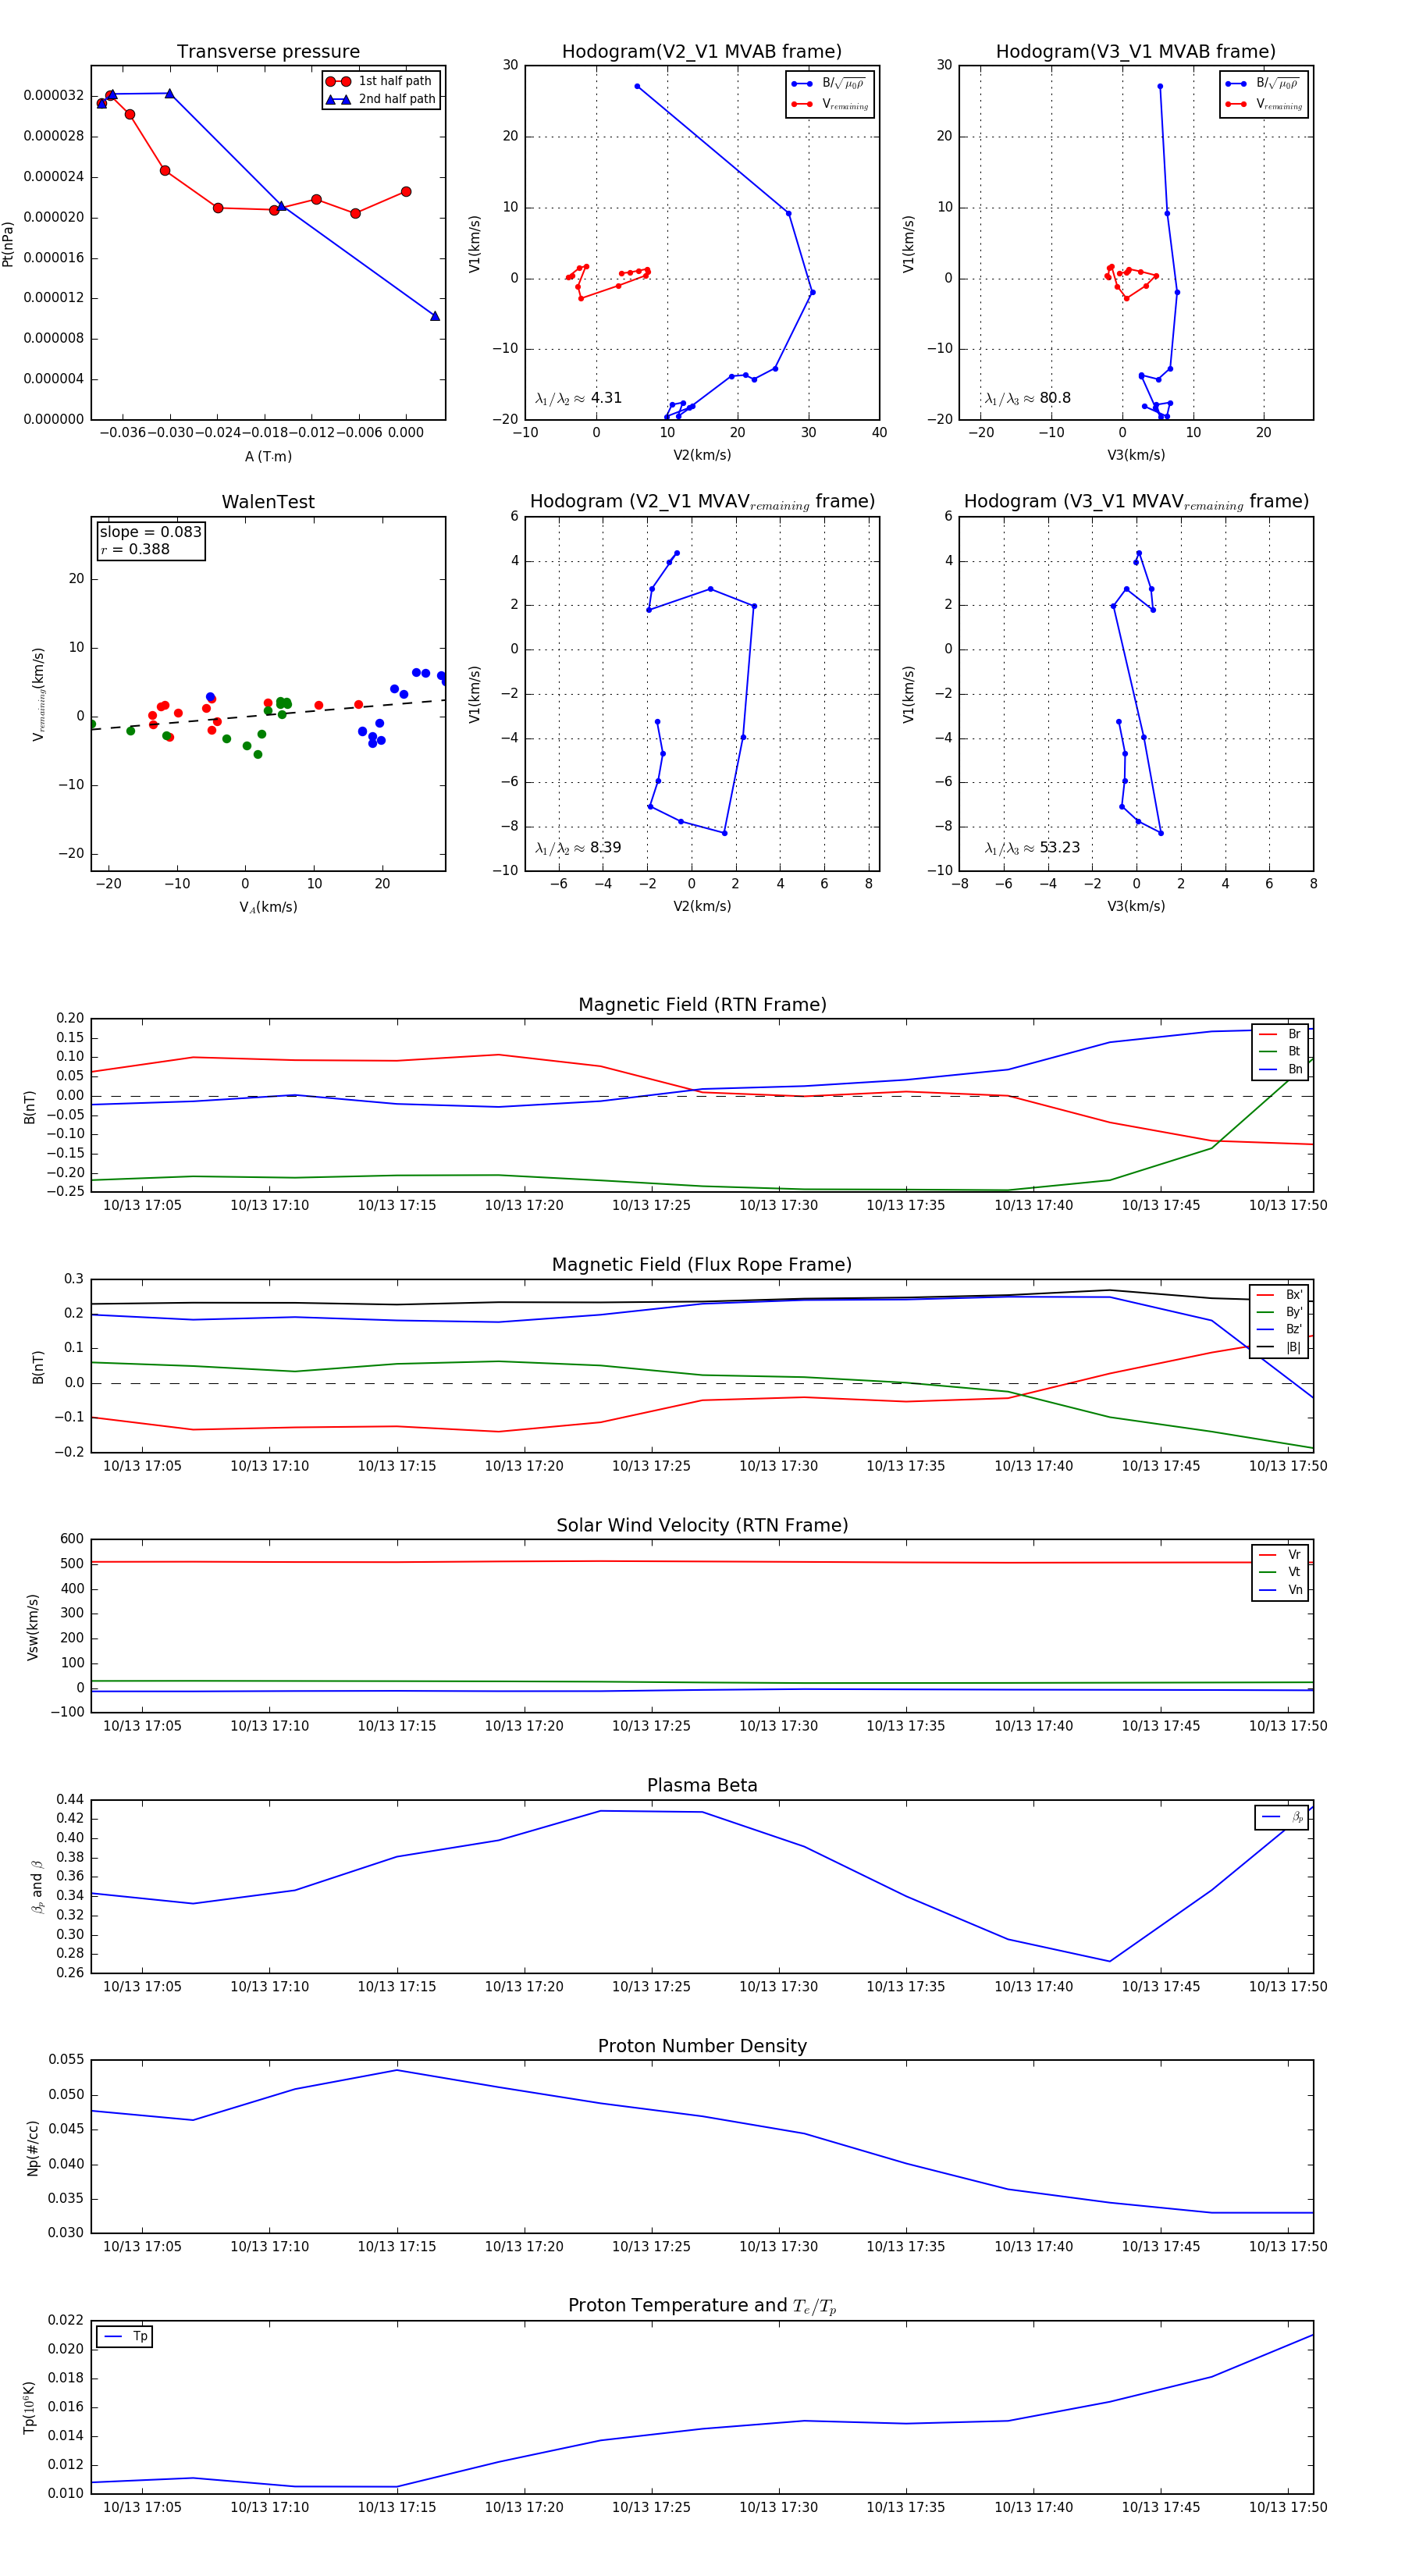This screenshot has height=2576, width=1405.
Task: Click the 'Transverse pressure' plot title
Action: point(268,52)
